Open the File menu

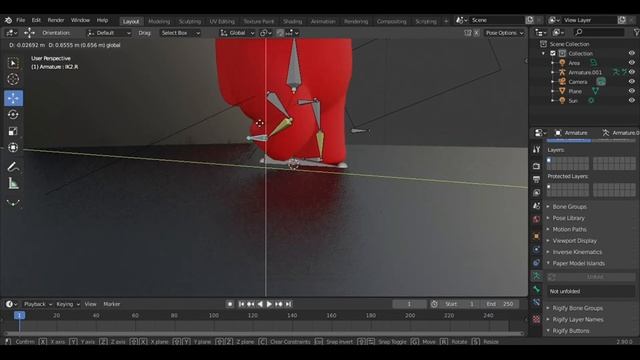(x=20, y=20)
